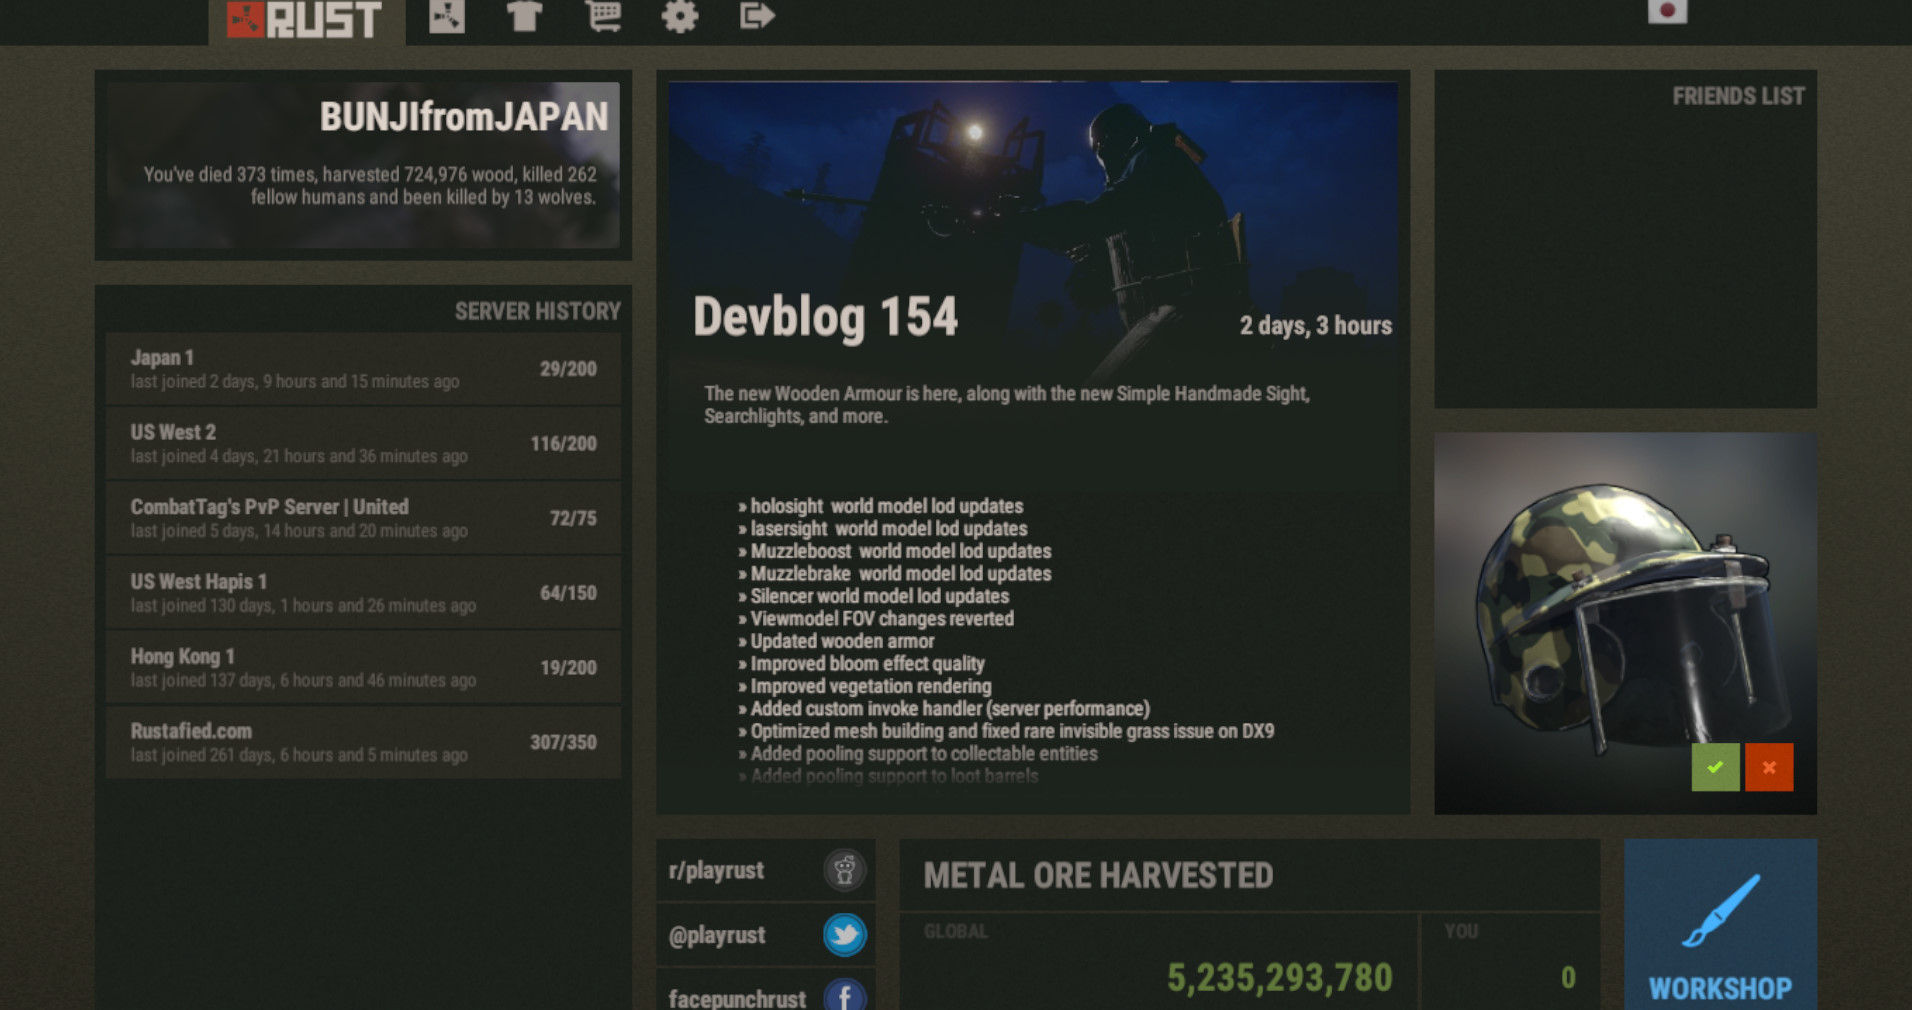Image resolution: width=1912 pixels, height=1010 pixels.
Task: Click the Twitter bird icon
Action: pyautogui.click(x=845, y=935)
